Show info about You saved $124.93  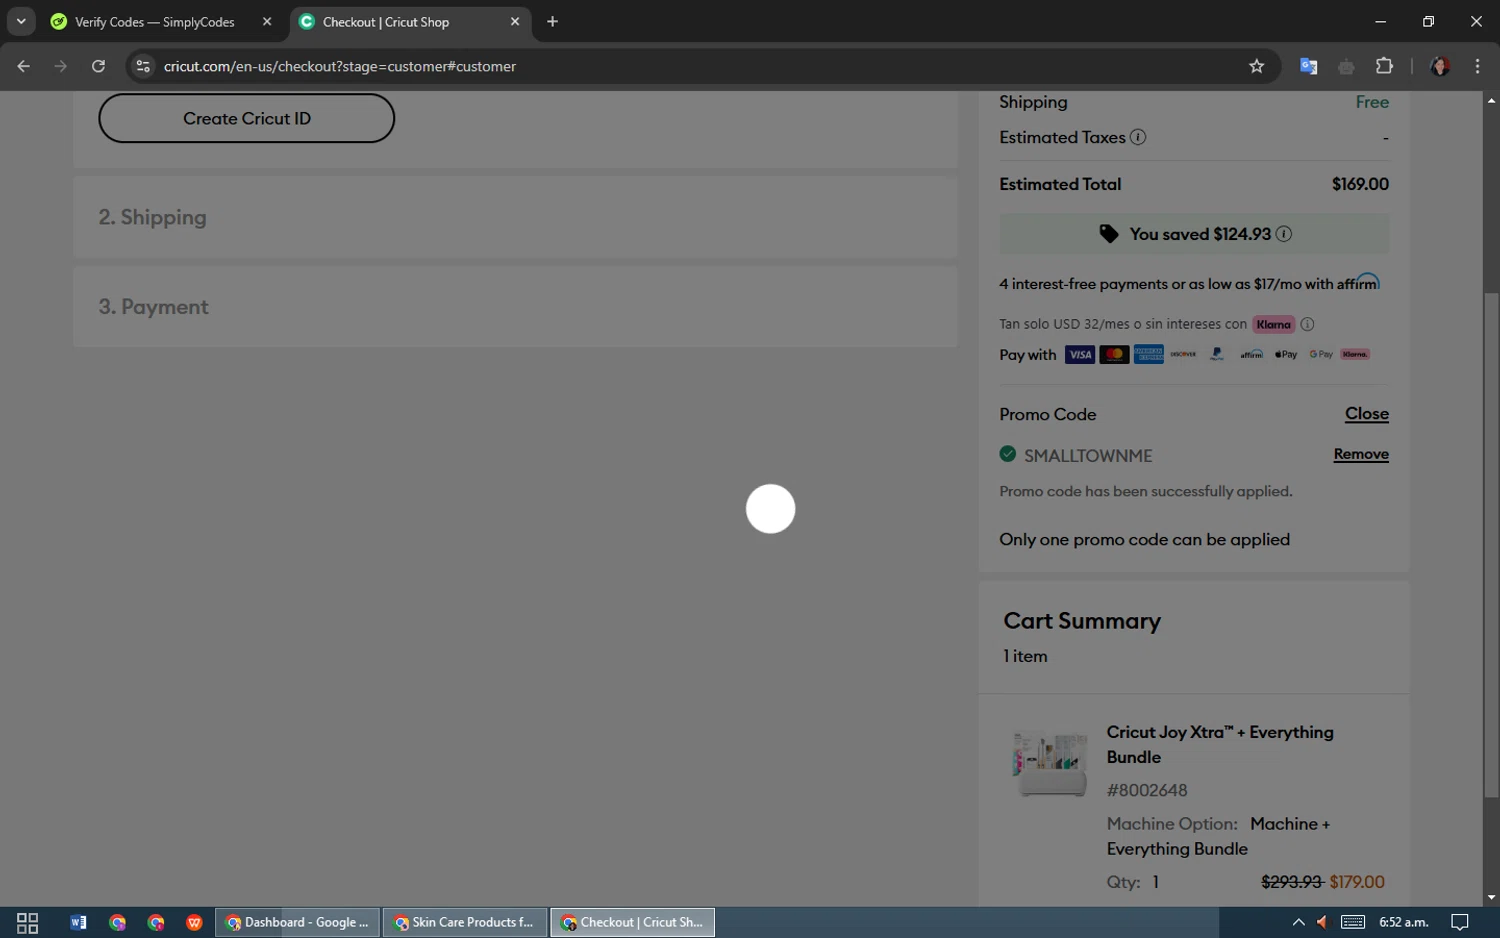[1284, 234]
